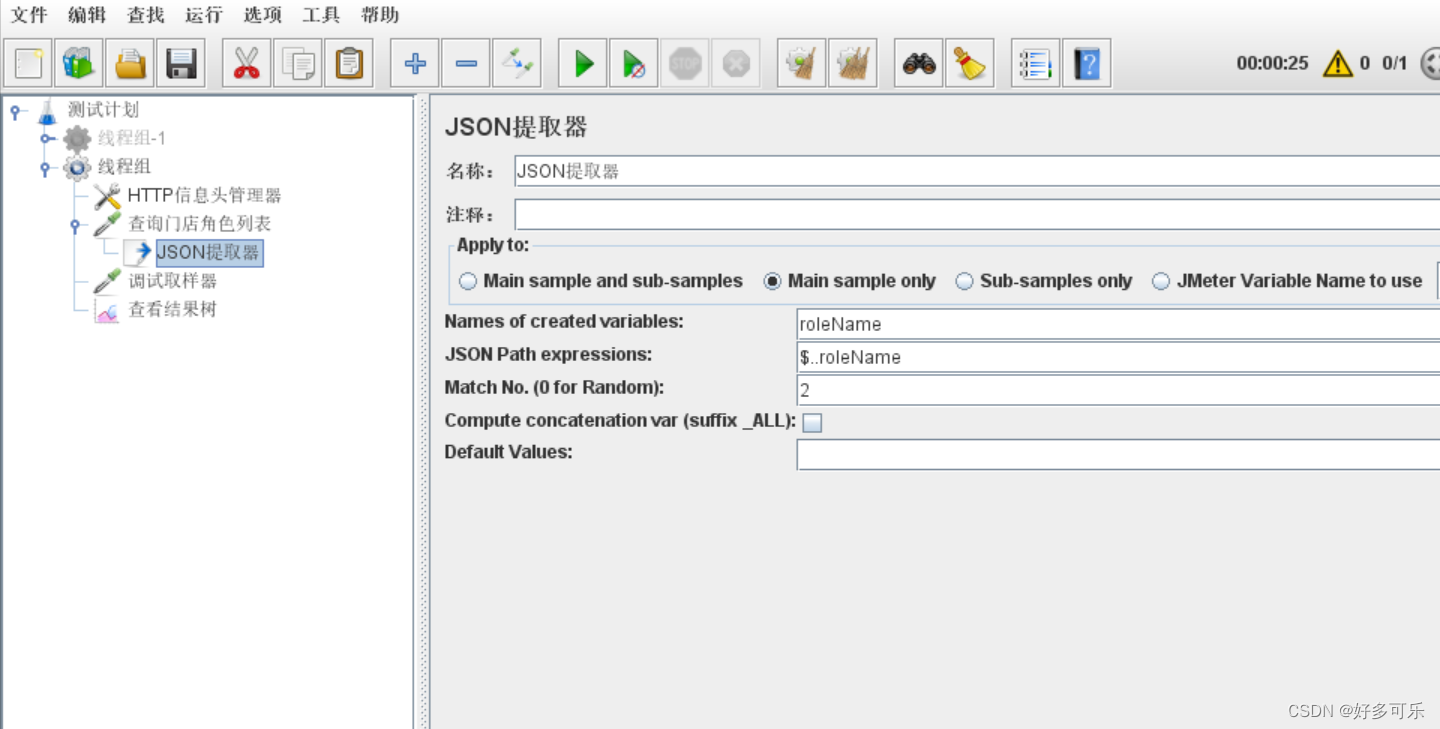Click the 注释 comments input field
The width and height of the screenshot is (1440, 729).
[x=977, y=214]
